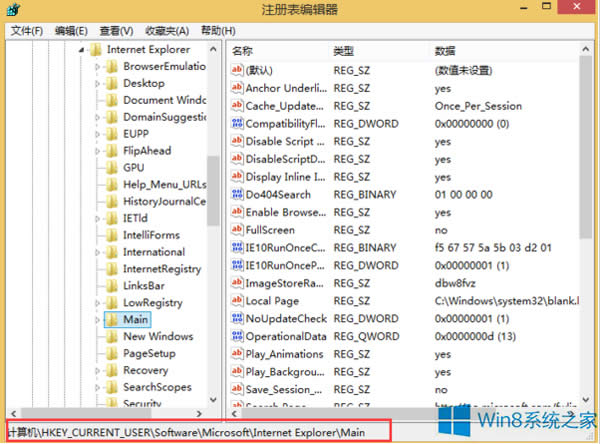Click the tree pane scroll-right arrow
This screenshot has width=600, height=444.
pos(199,414)
